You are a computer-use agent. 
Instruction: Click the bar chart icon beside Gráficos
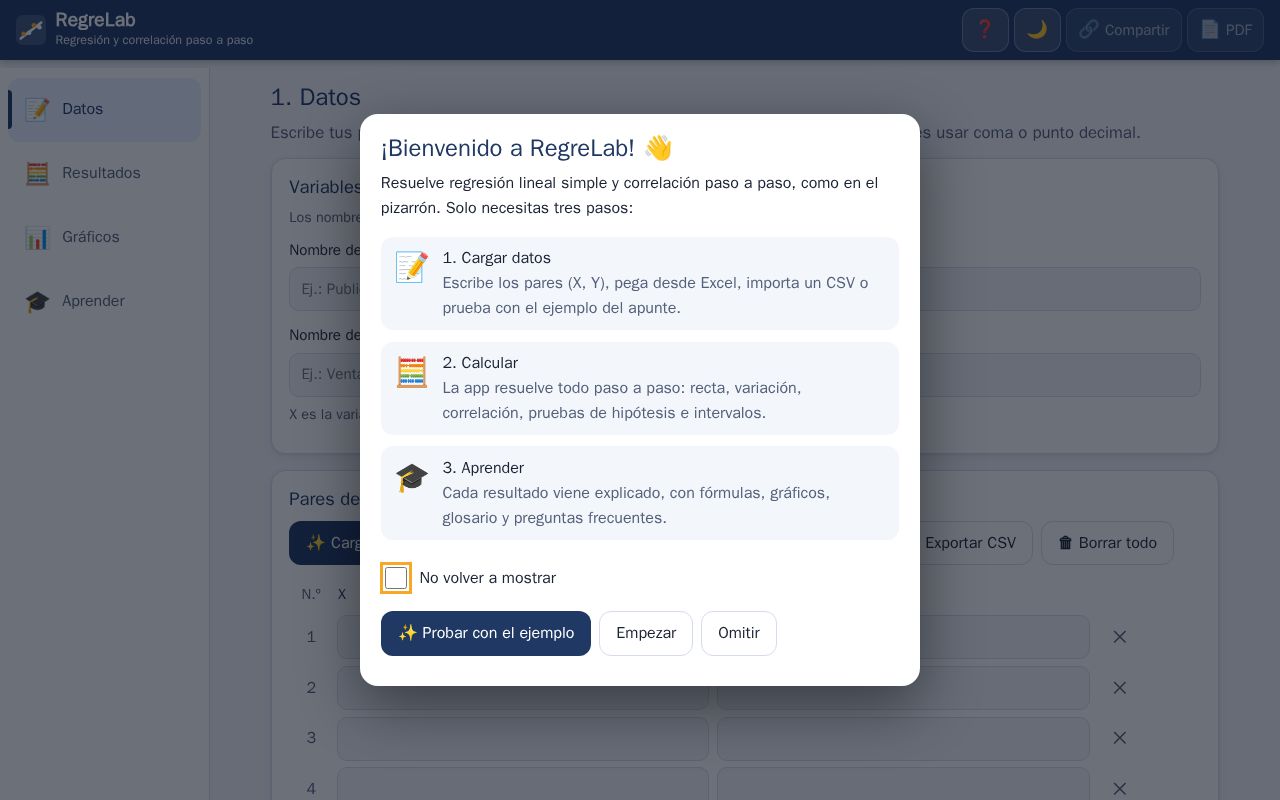[x=37, y=237]
